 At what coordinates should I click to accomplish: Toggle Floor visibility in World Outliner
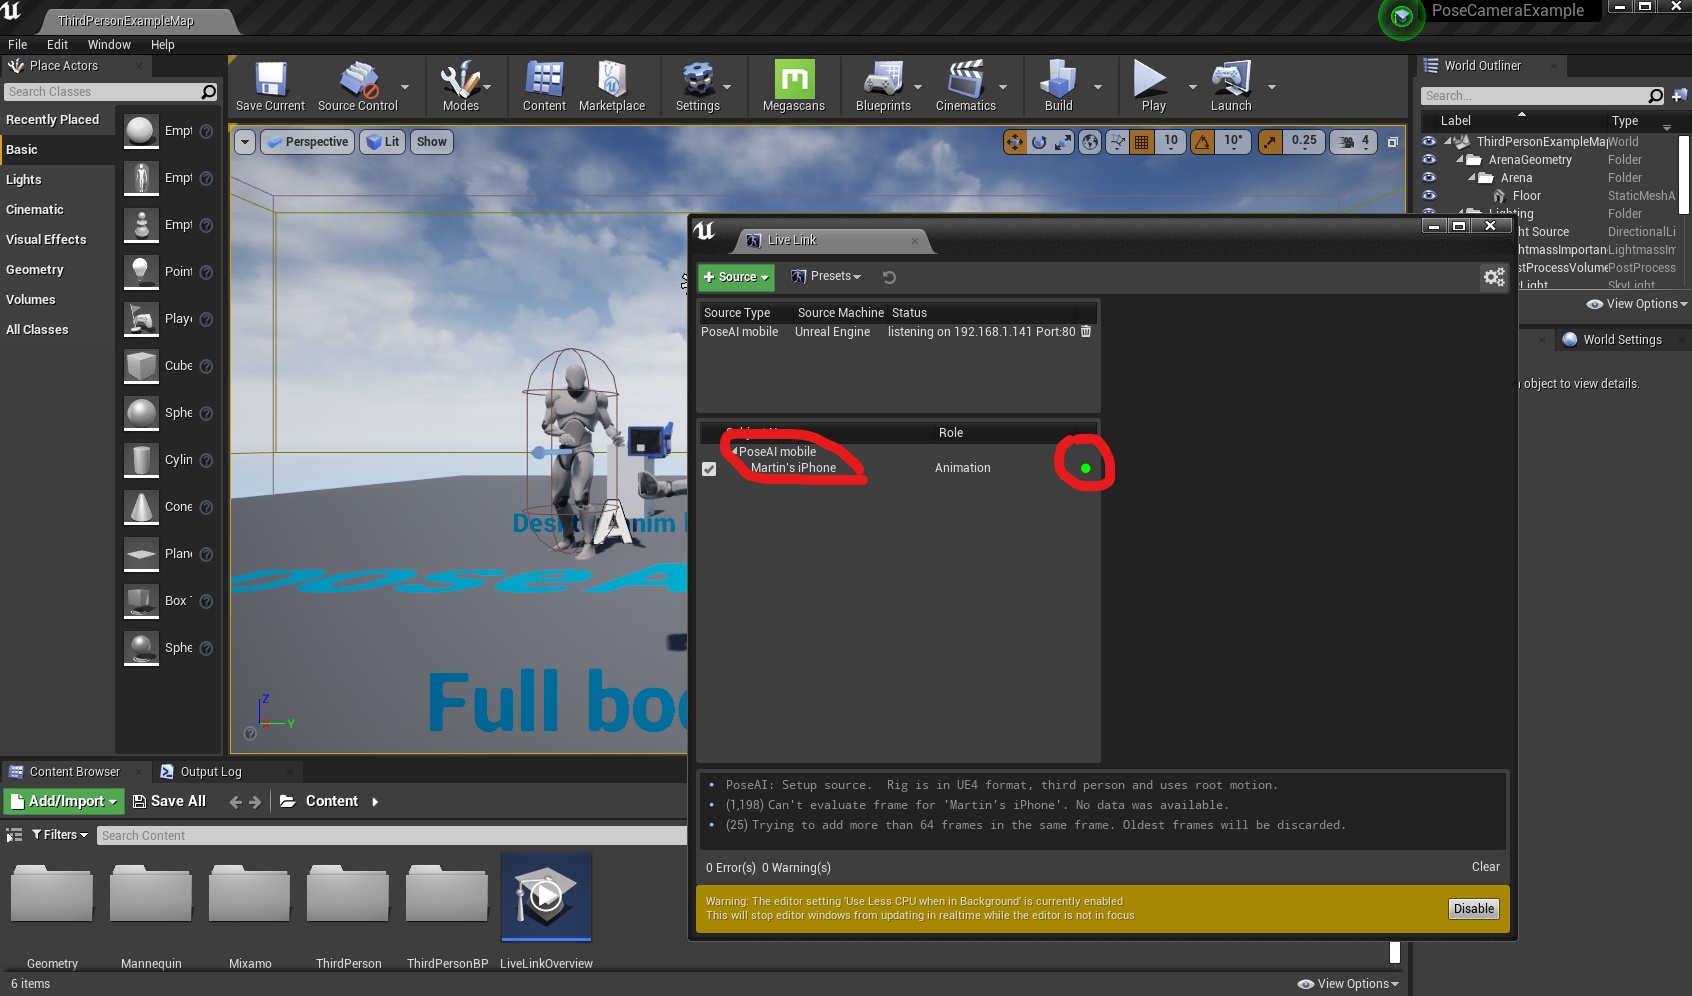pyautogui.click(x=1428, y=196)
